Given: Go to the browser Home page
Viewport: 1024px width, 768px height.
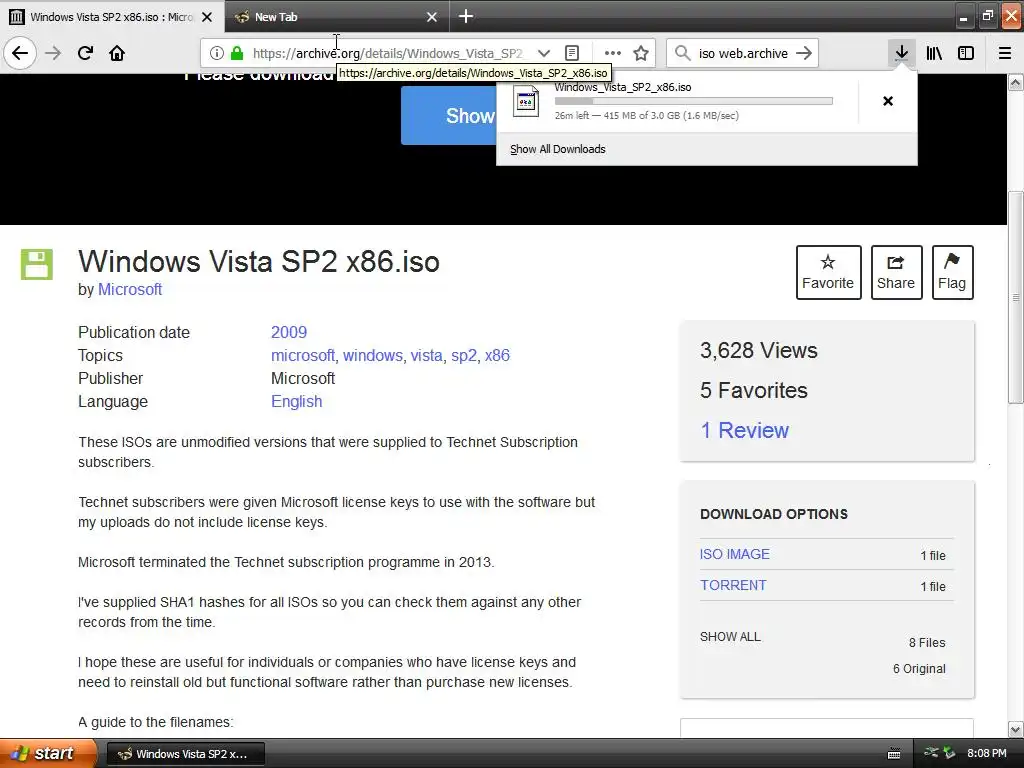Looking at the screenshot, I should (x=117, y=53).
